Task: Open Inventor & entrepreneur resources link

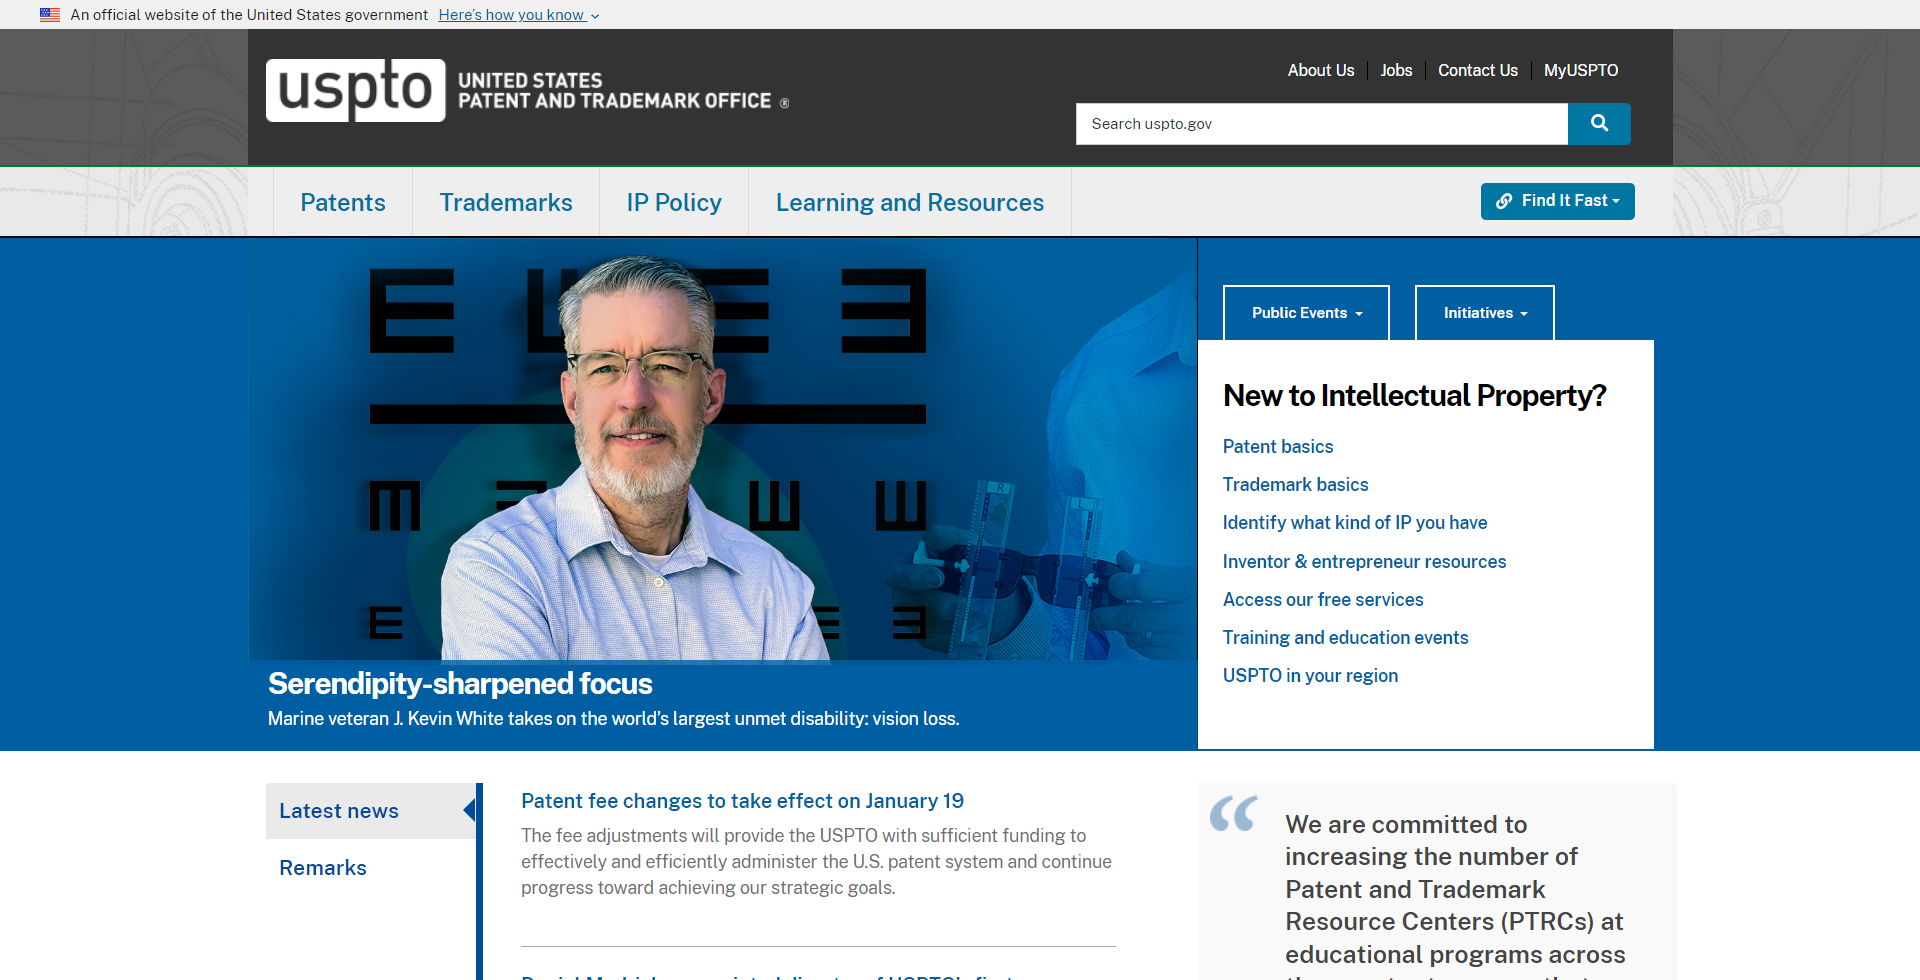Action: tap(1364, 562)
